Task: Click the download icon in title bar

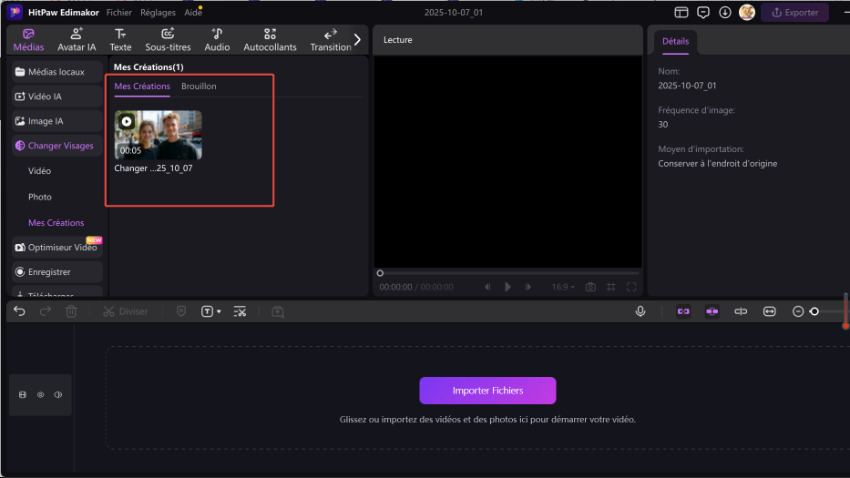Action: click(x=725, y=13)
